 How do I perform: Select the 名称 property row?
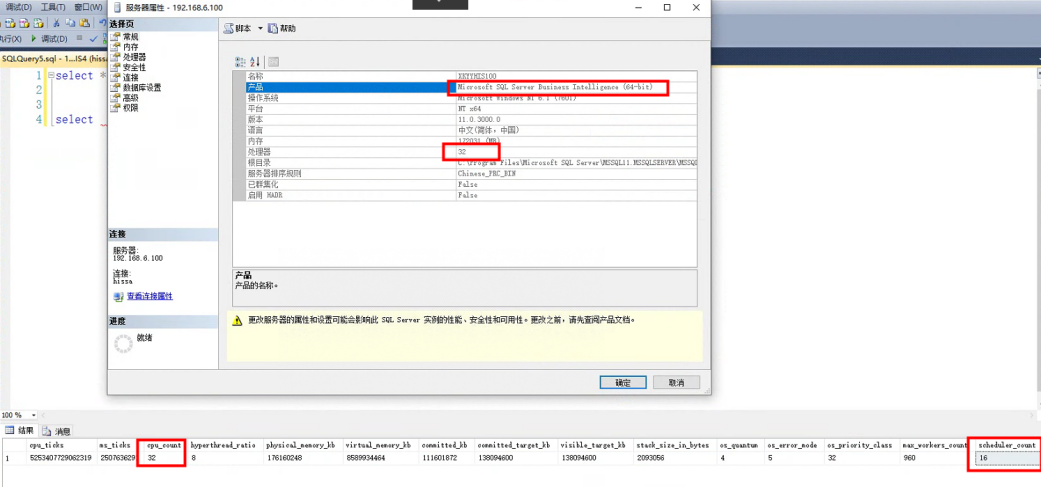pyautogui.click(x=471, y=76)
